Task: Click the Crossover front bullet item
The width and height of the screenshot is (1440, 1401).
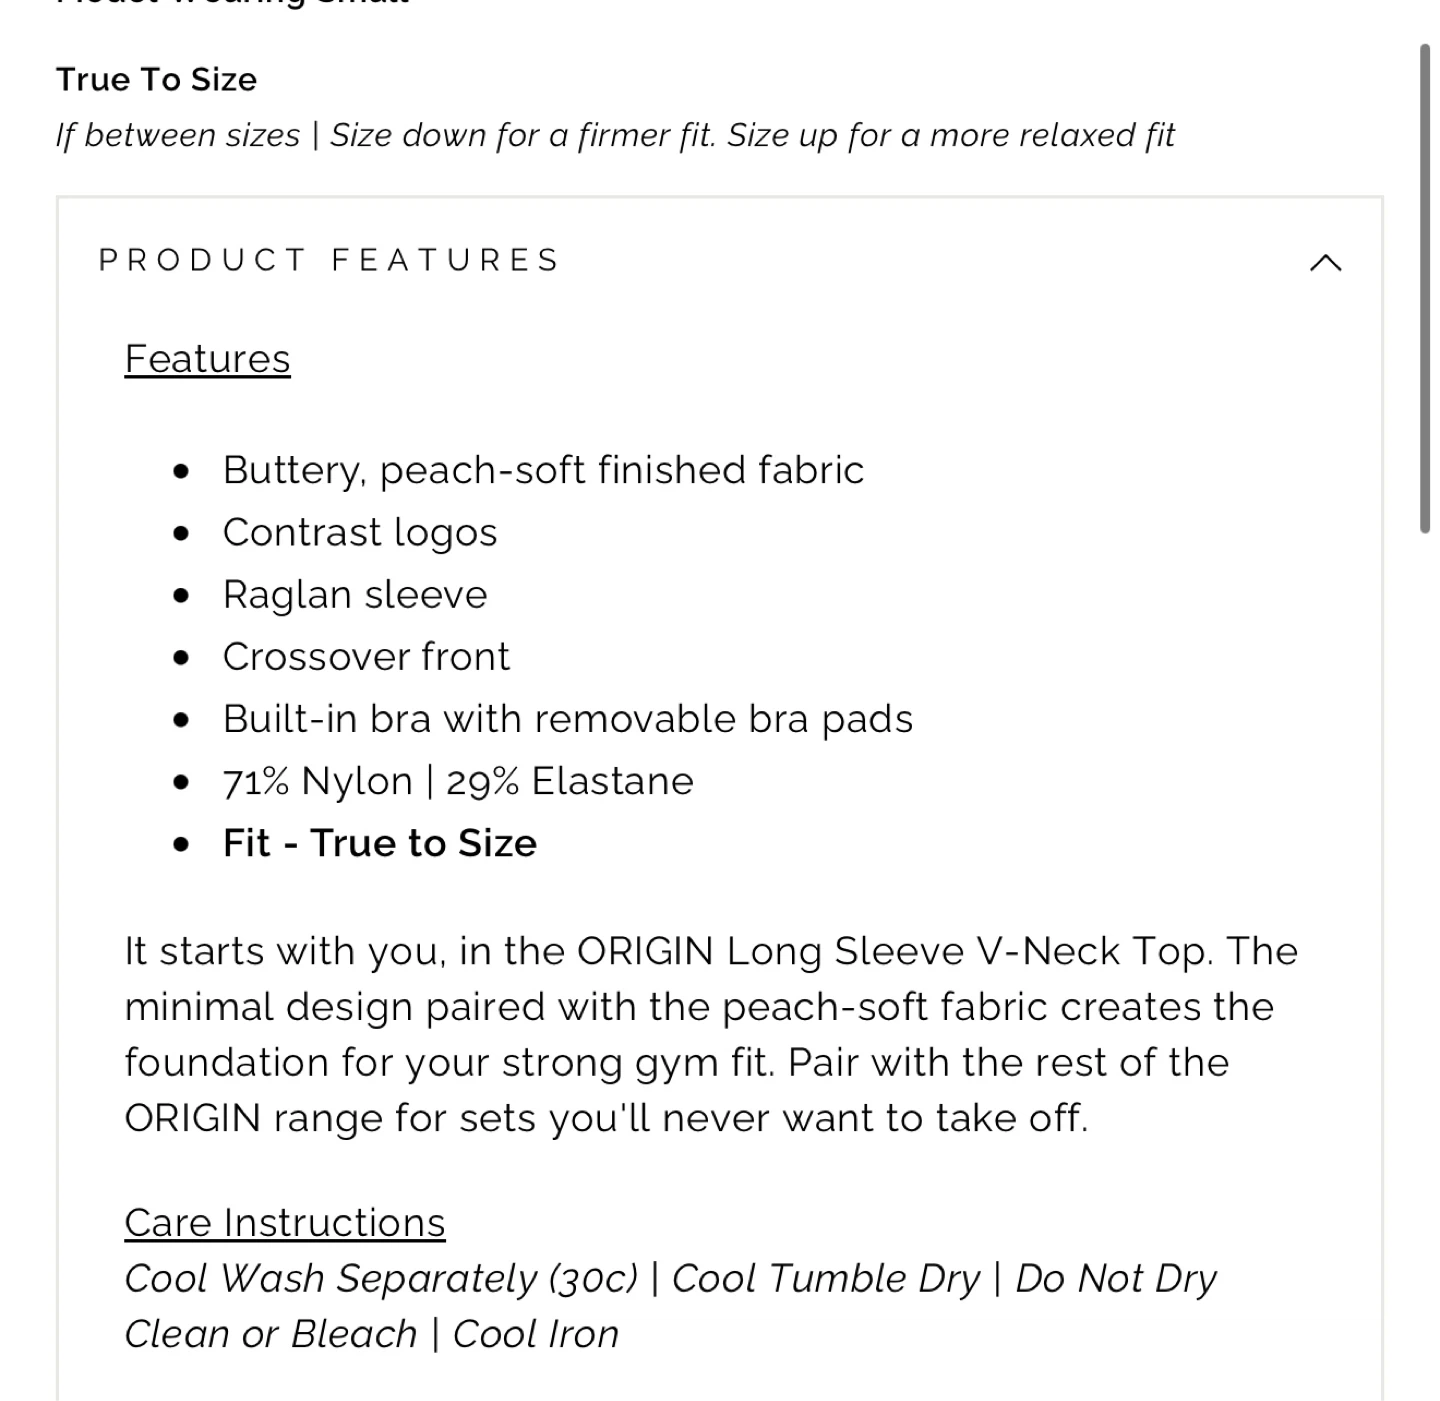Action: pyautogui.click(x=366, y=657)
